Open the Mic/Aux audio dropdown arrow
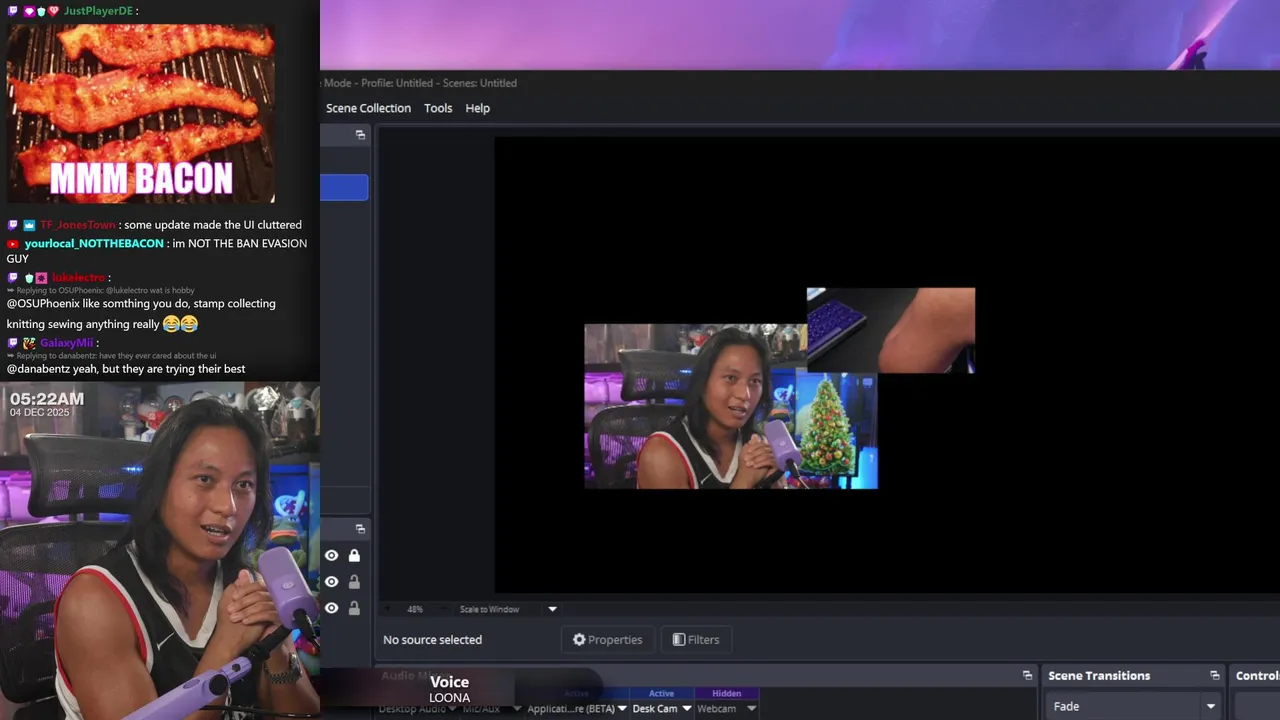The image size is (1280, 720). (x=517, y=709)
